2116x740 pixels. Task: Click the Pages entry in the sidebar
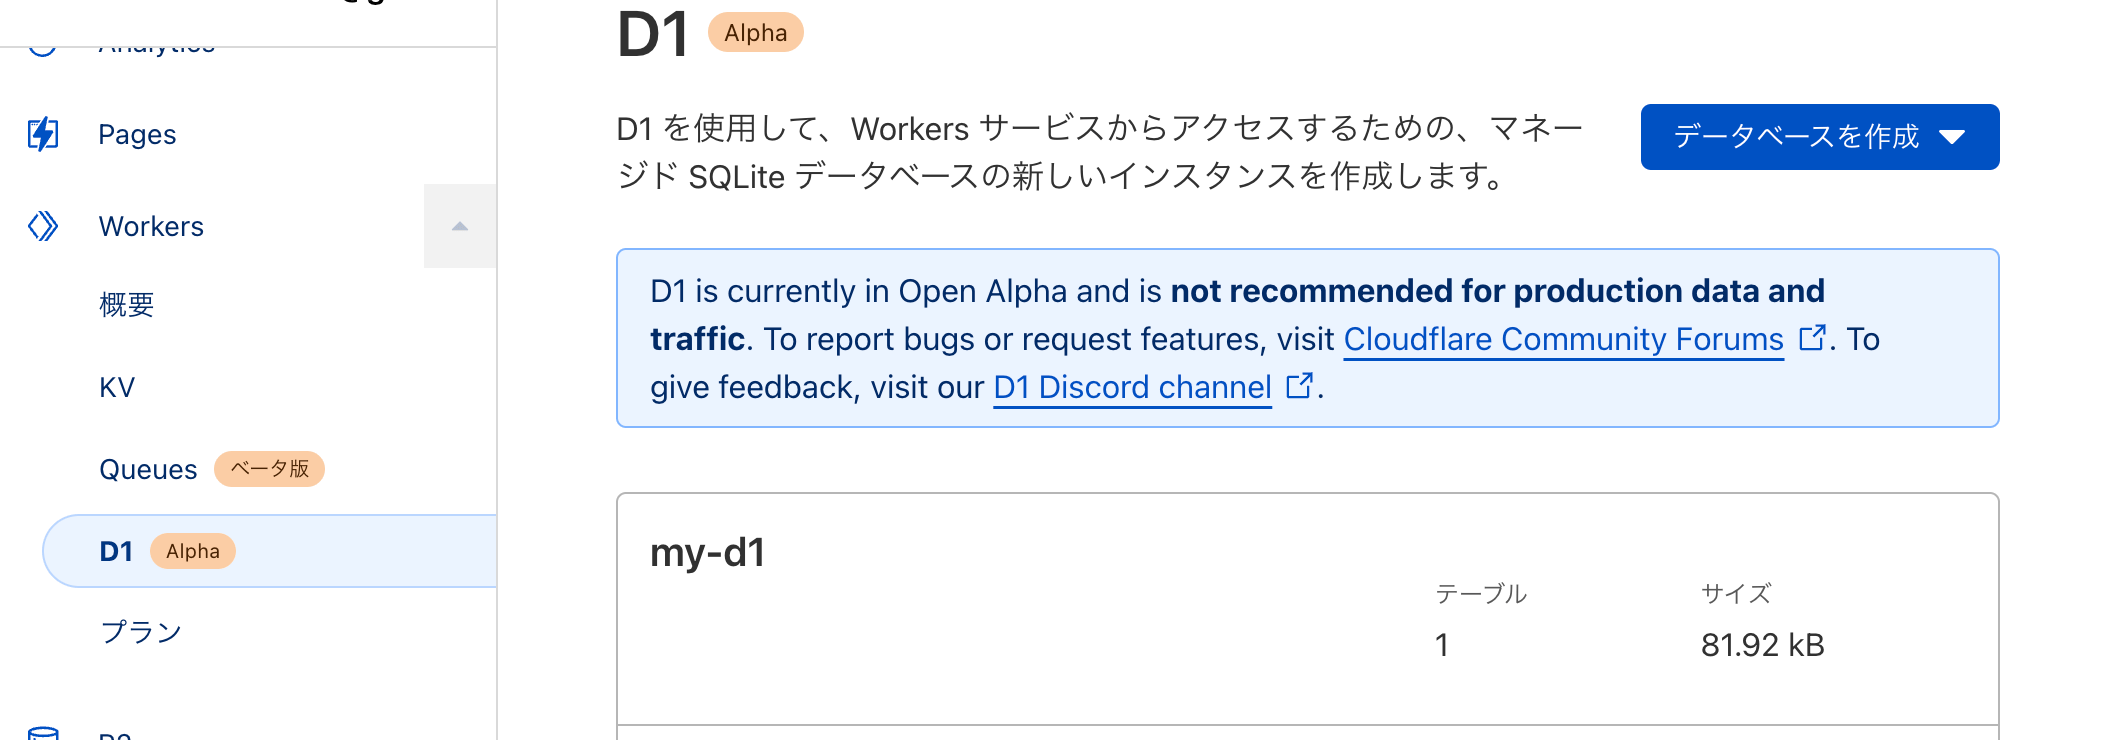point(137,134)
